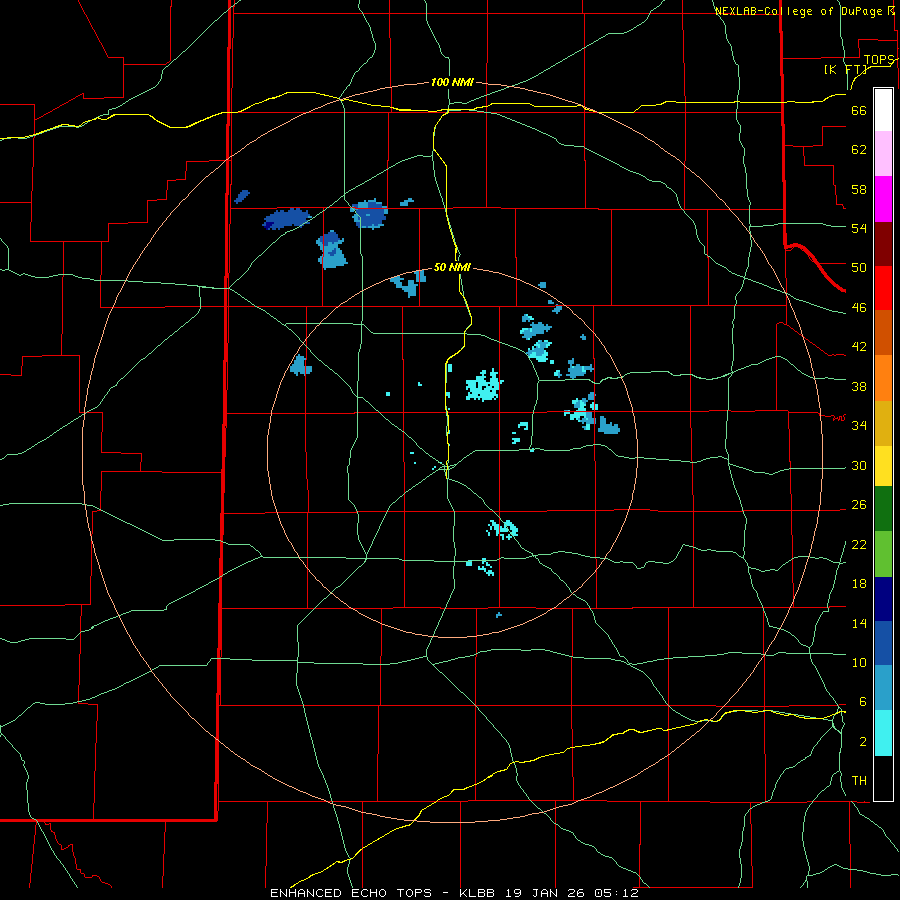Click the light pink legend swatch
Image resolution: width=900 pixels, height=900 pixels.
883,154
